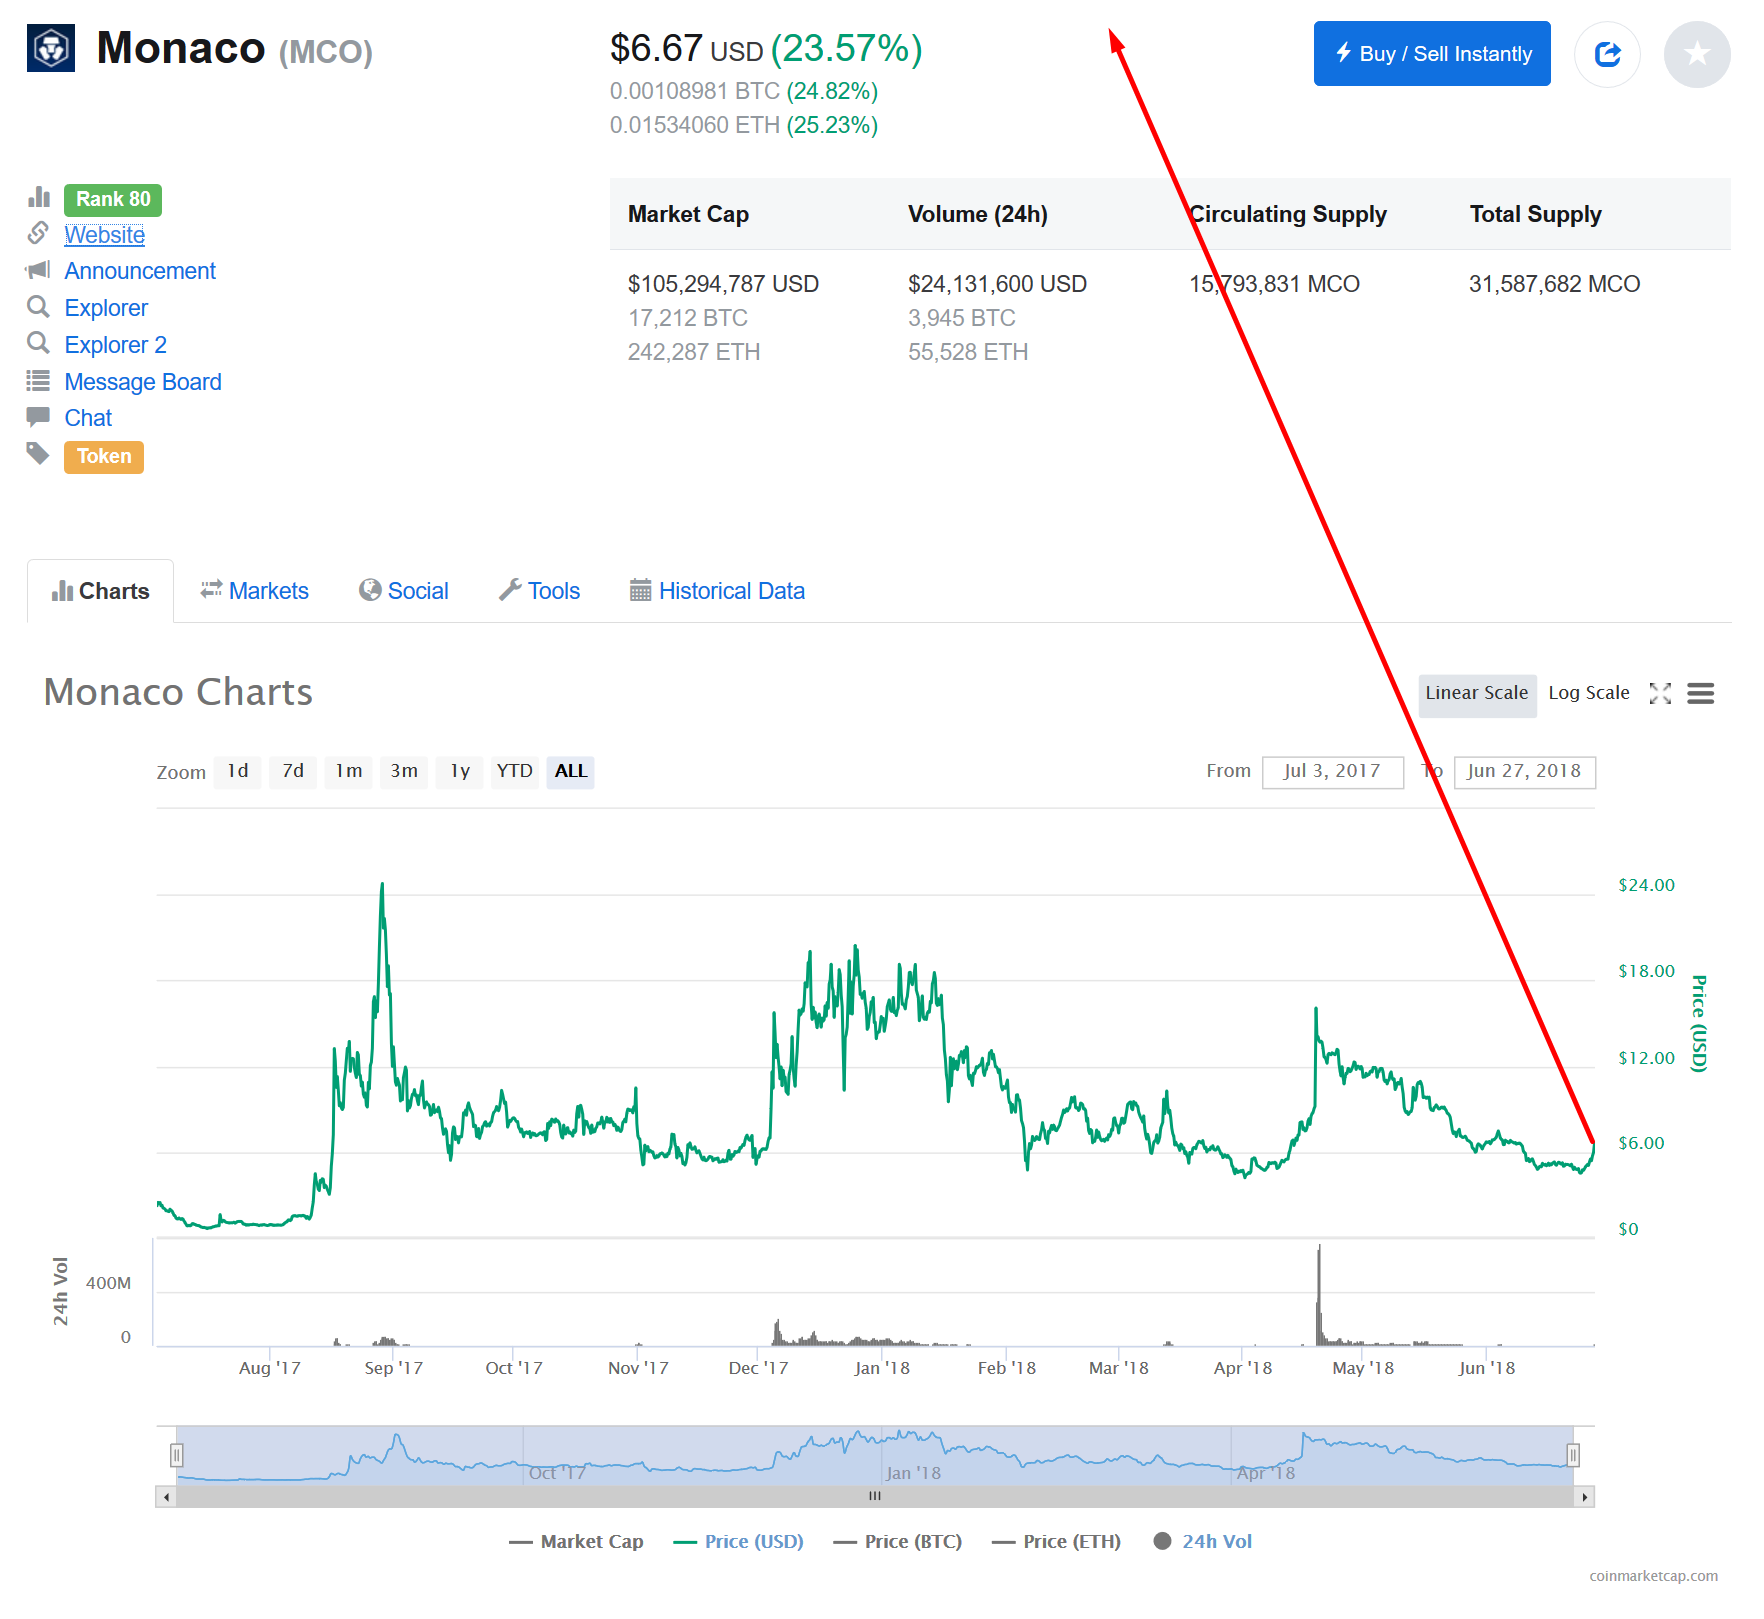This screenshot has width=1764, height=1619.
Task: Click the navigator scroll left arrow
Action: click(166, 1497)
